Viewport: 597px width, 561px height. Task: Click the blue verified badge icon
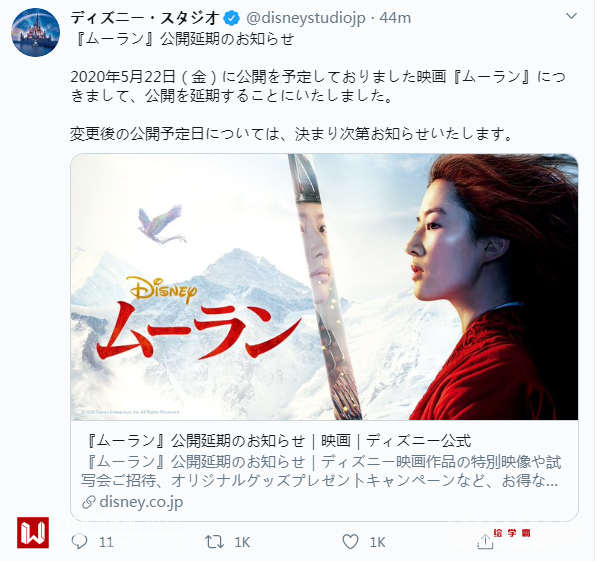pos(231,18)
